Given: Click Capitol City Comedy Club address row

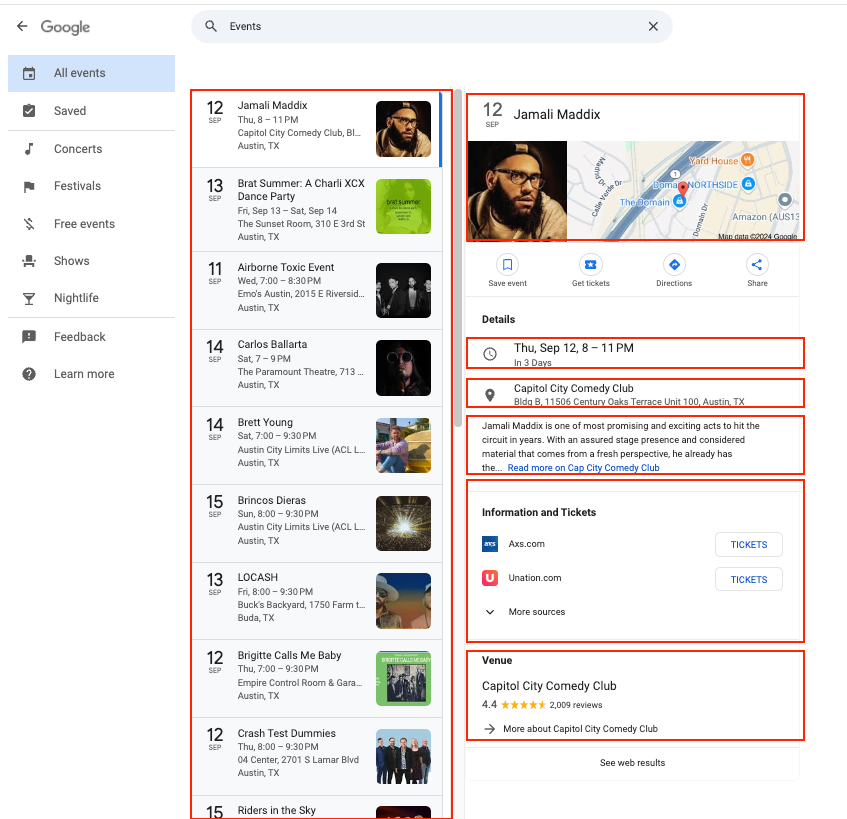Looking at the screenshot, I should 635,394.
